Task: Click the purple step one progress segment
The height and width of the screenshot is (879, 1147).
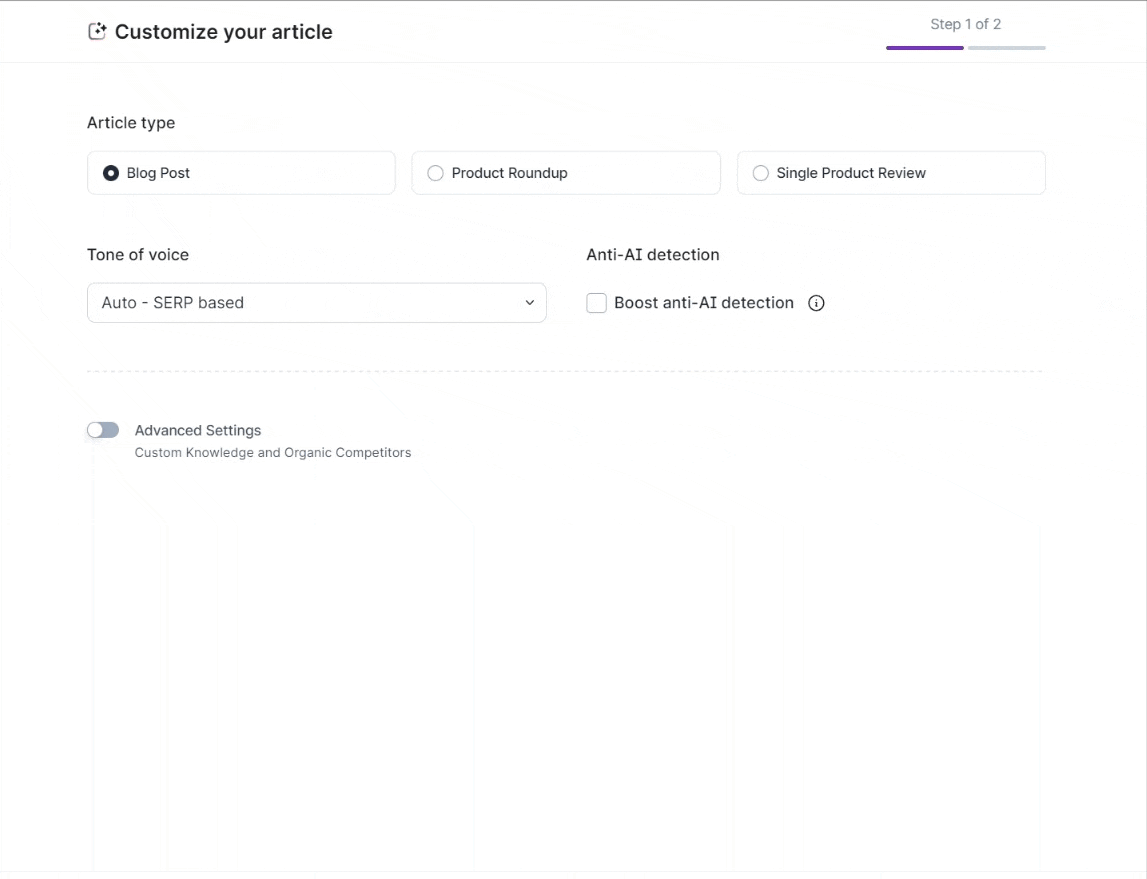Action: pos(924,47)
